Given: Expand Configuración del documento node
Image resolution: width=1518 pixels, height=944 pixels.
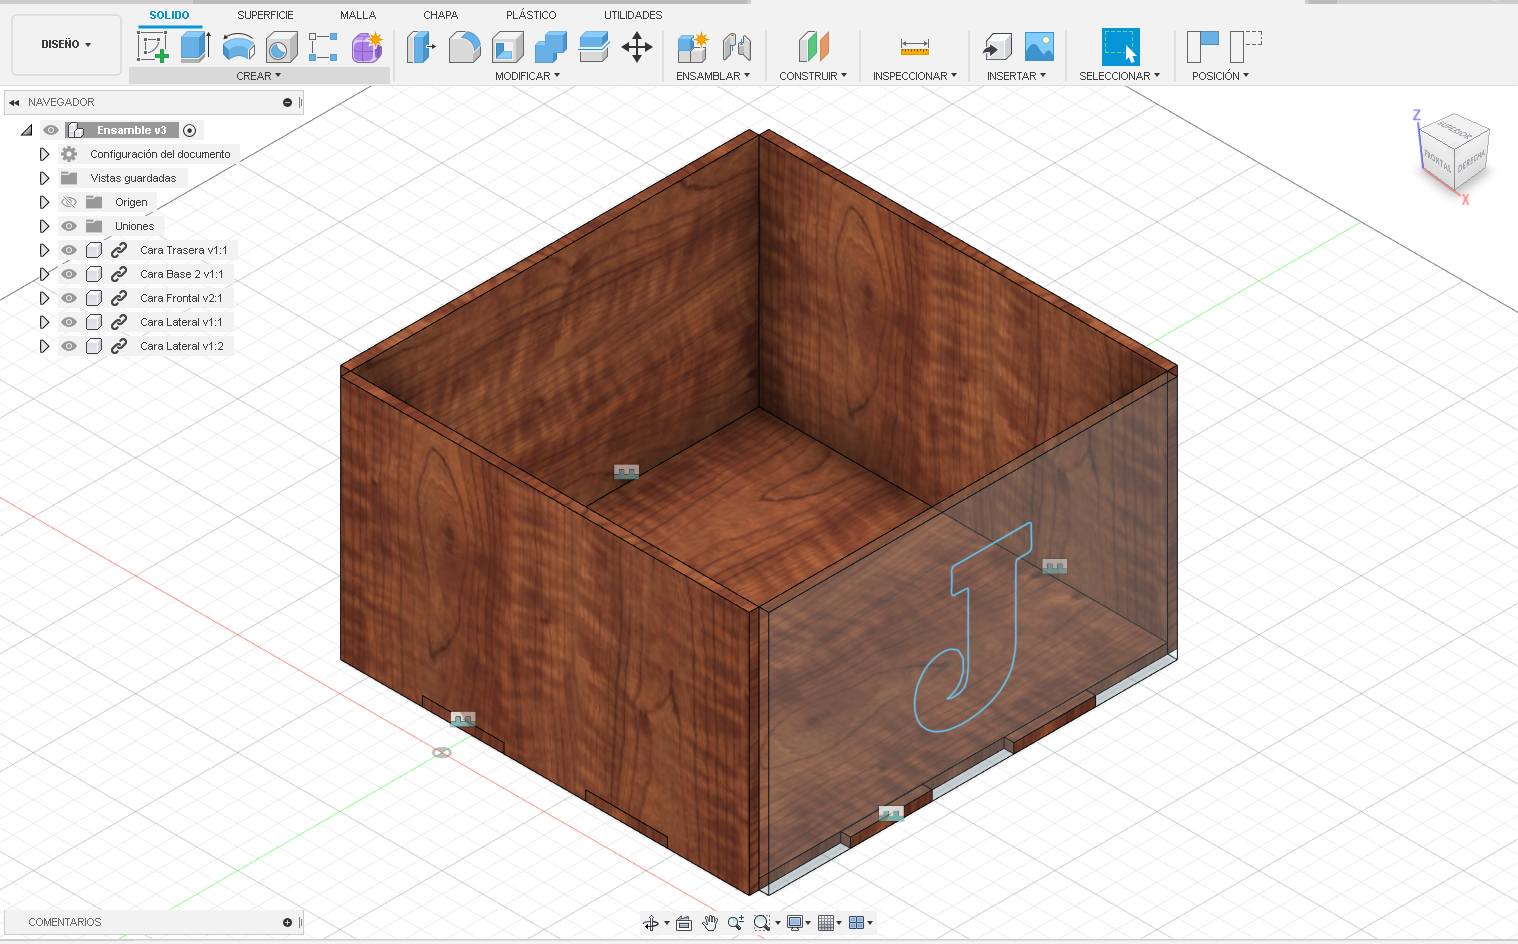Looking at the screenshot, I should point(44,154).
